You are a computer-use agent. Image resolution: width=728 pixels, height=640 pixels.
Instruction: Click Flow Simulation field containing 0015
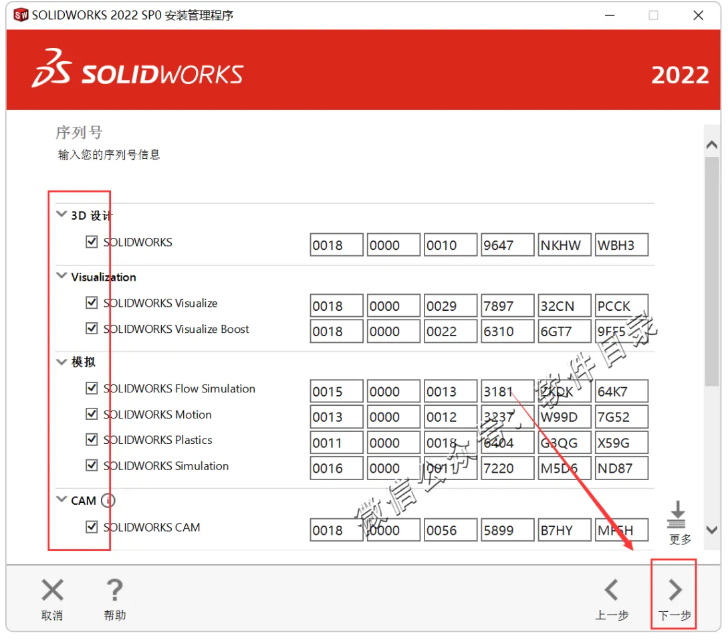(x=336, y=391)
